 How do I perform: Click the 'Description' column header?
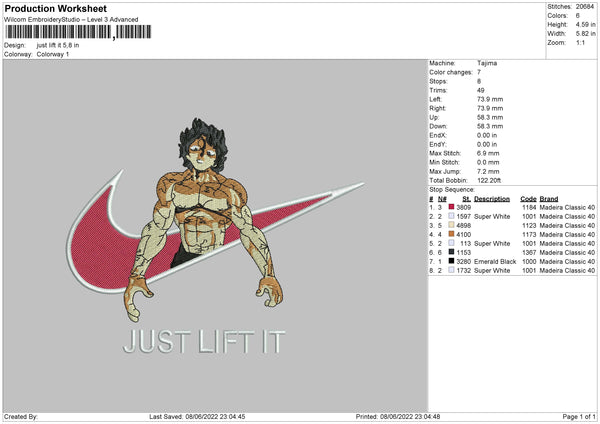[492, 199]
